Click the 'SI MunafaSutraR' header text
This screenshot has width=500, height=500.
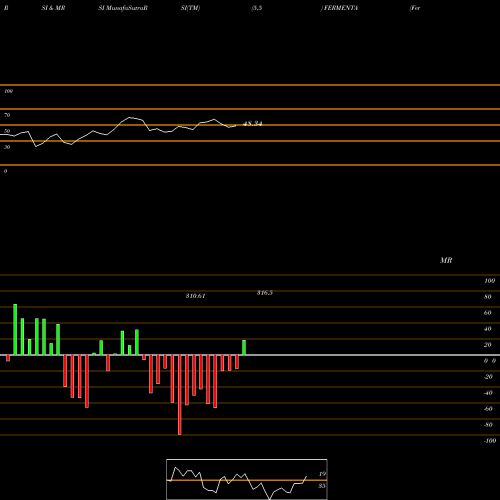tap(123, 8)
